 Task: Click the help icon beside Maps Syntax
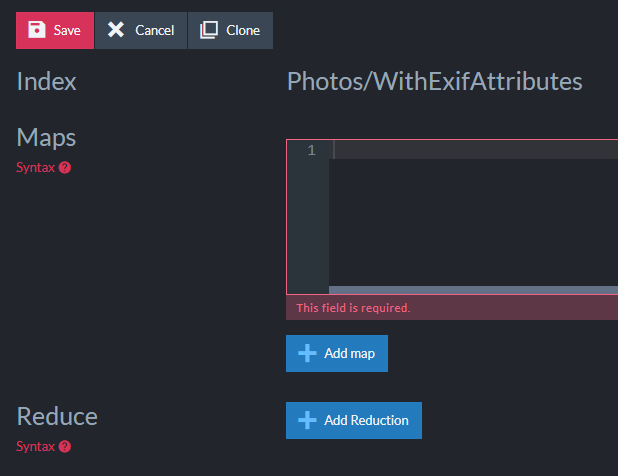[65, 168]
